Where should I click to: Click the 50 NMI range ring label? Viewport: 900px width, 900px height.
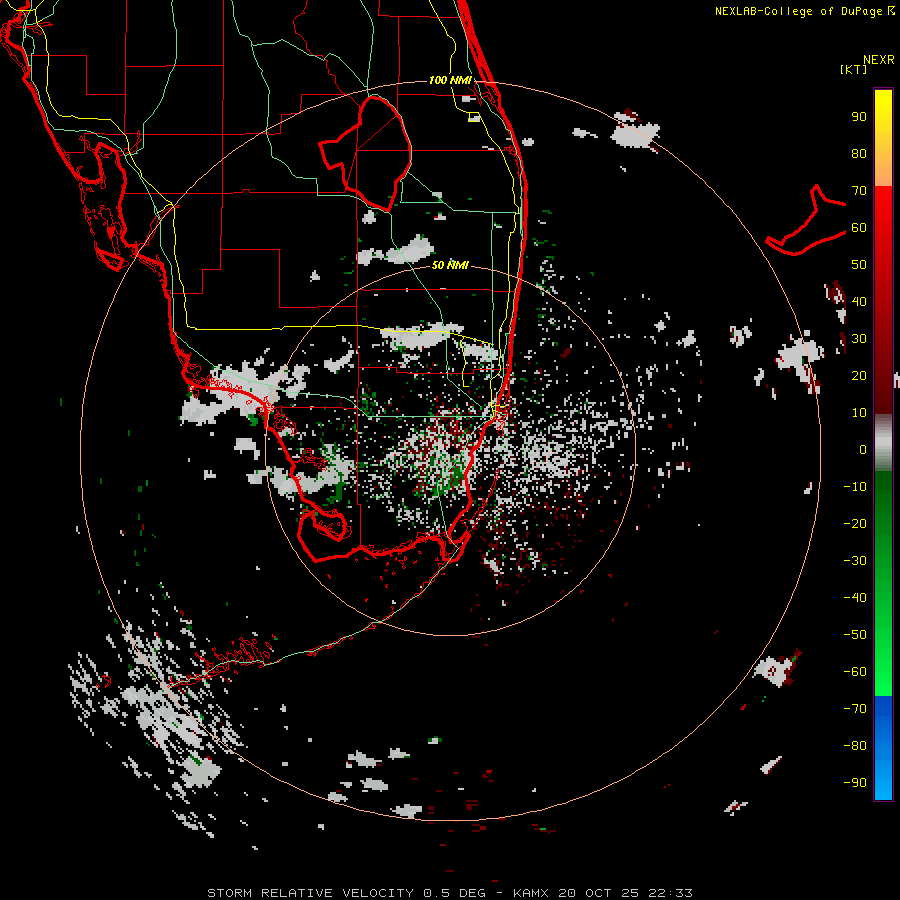click(x=450, y=265)
